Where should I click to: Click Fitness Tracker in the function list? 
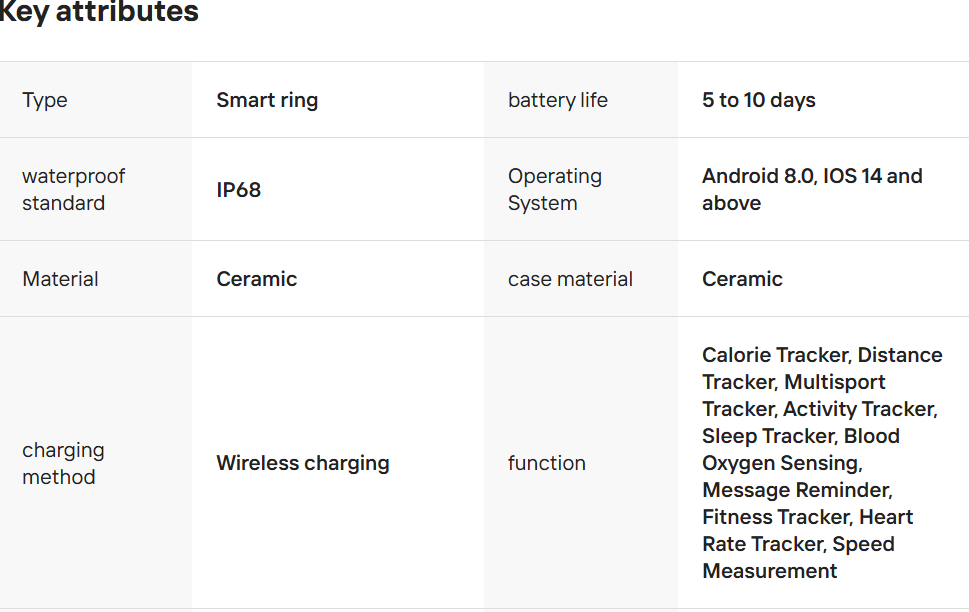775,517
